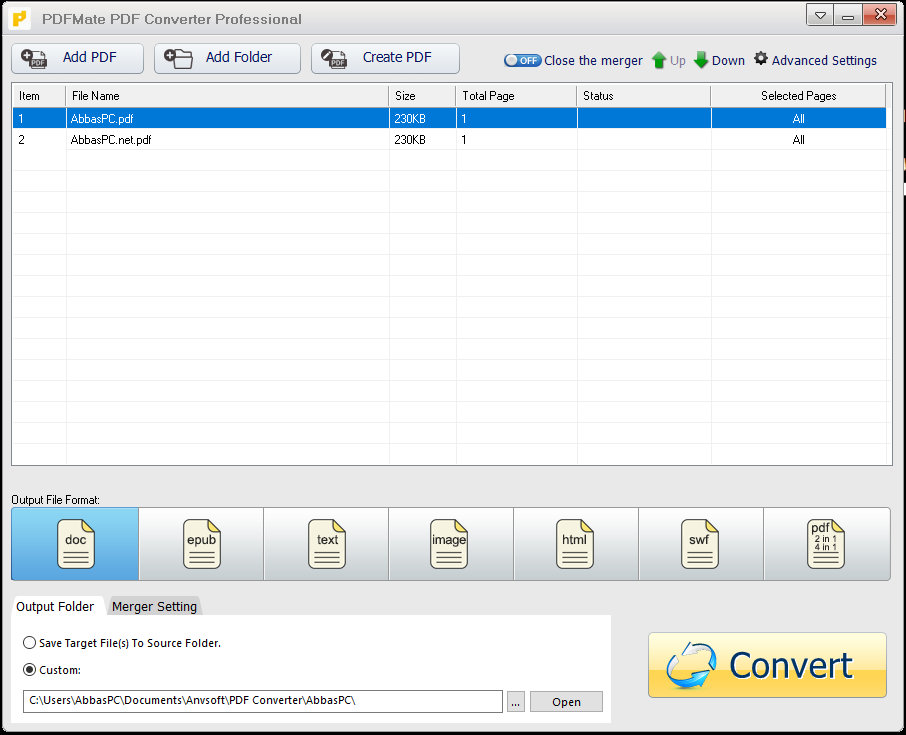Click the Total Page column header
The image size is (906, 735).
pyautogui.click(x=517, y=96)
